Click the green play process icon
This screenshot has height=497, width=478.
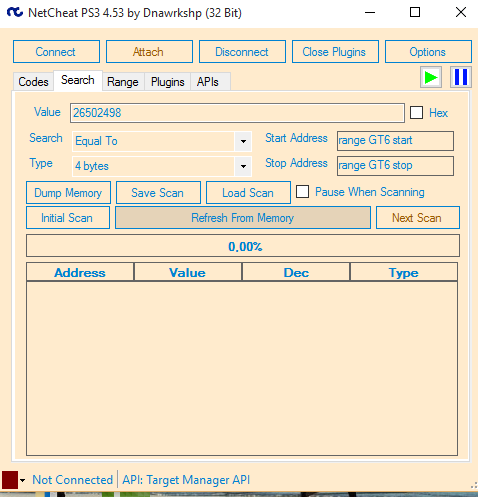[x=431, y=77]
